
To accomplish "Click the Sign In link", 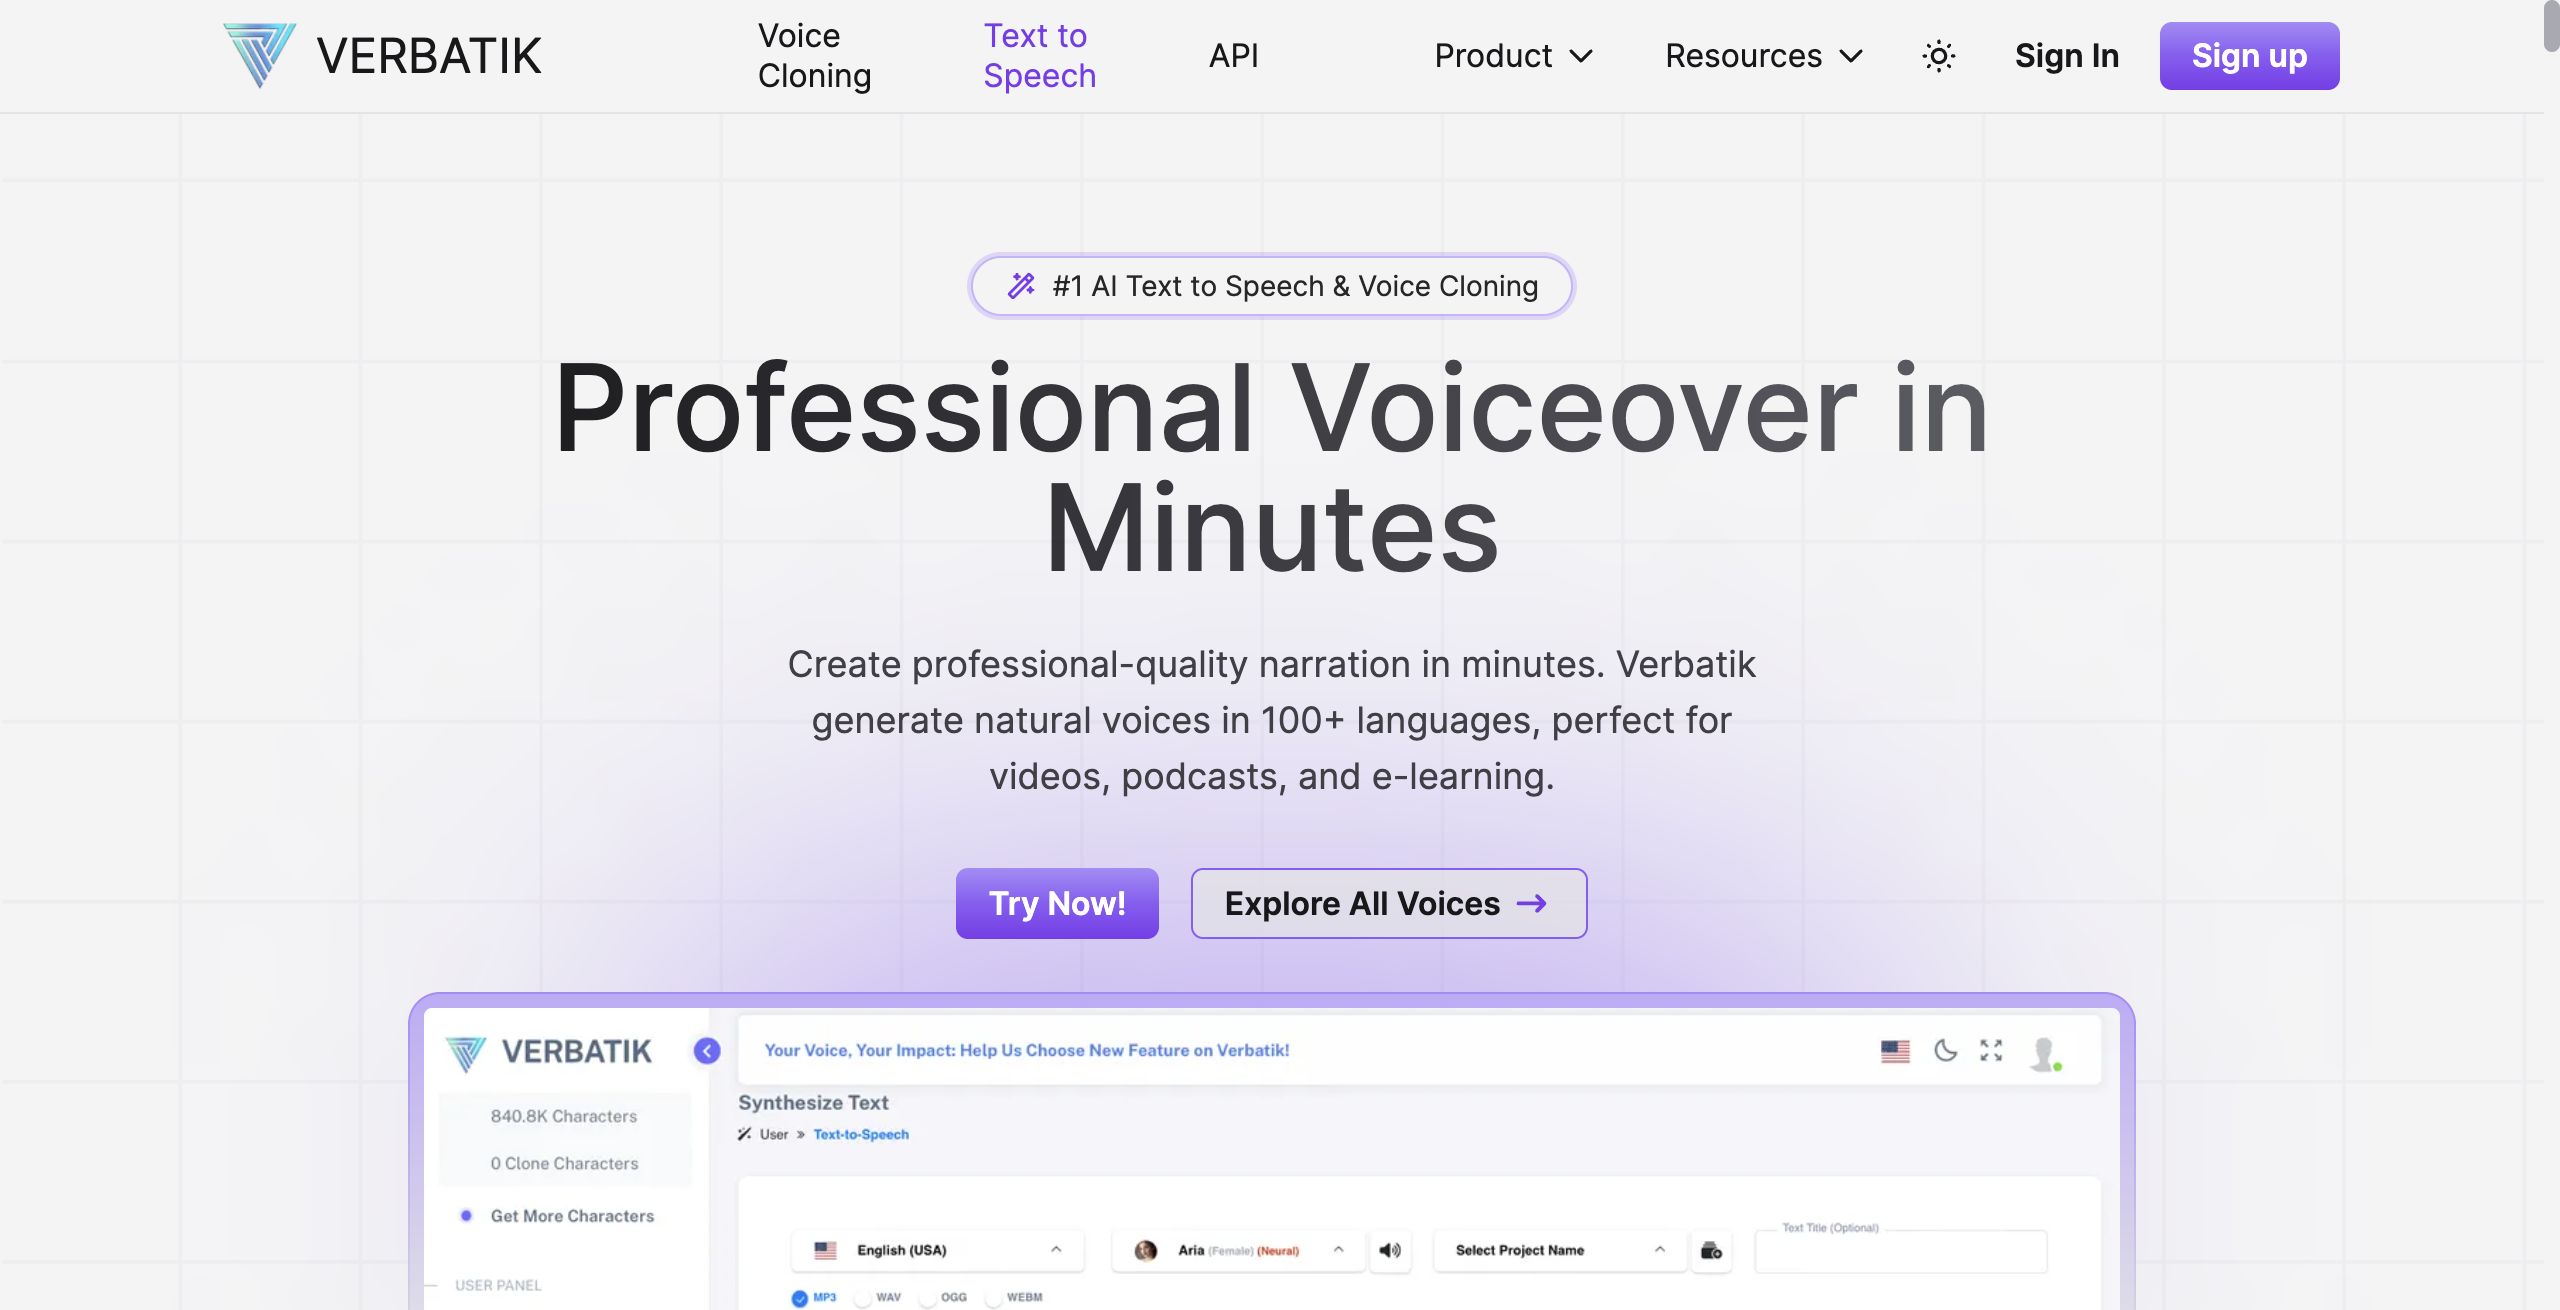I will pyautogui.click(x=2066, y=56).
